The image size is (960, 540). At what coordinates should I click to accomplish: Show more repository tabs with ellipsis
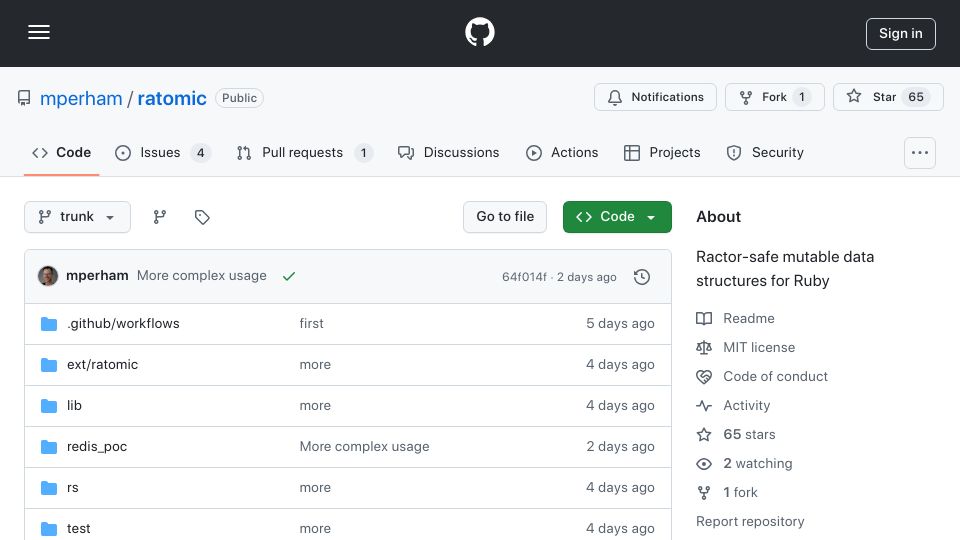point(920,152)
